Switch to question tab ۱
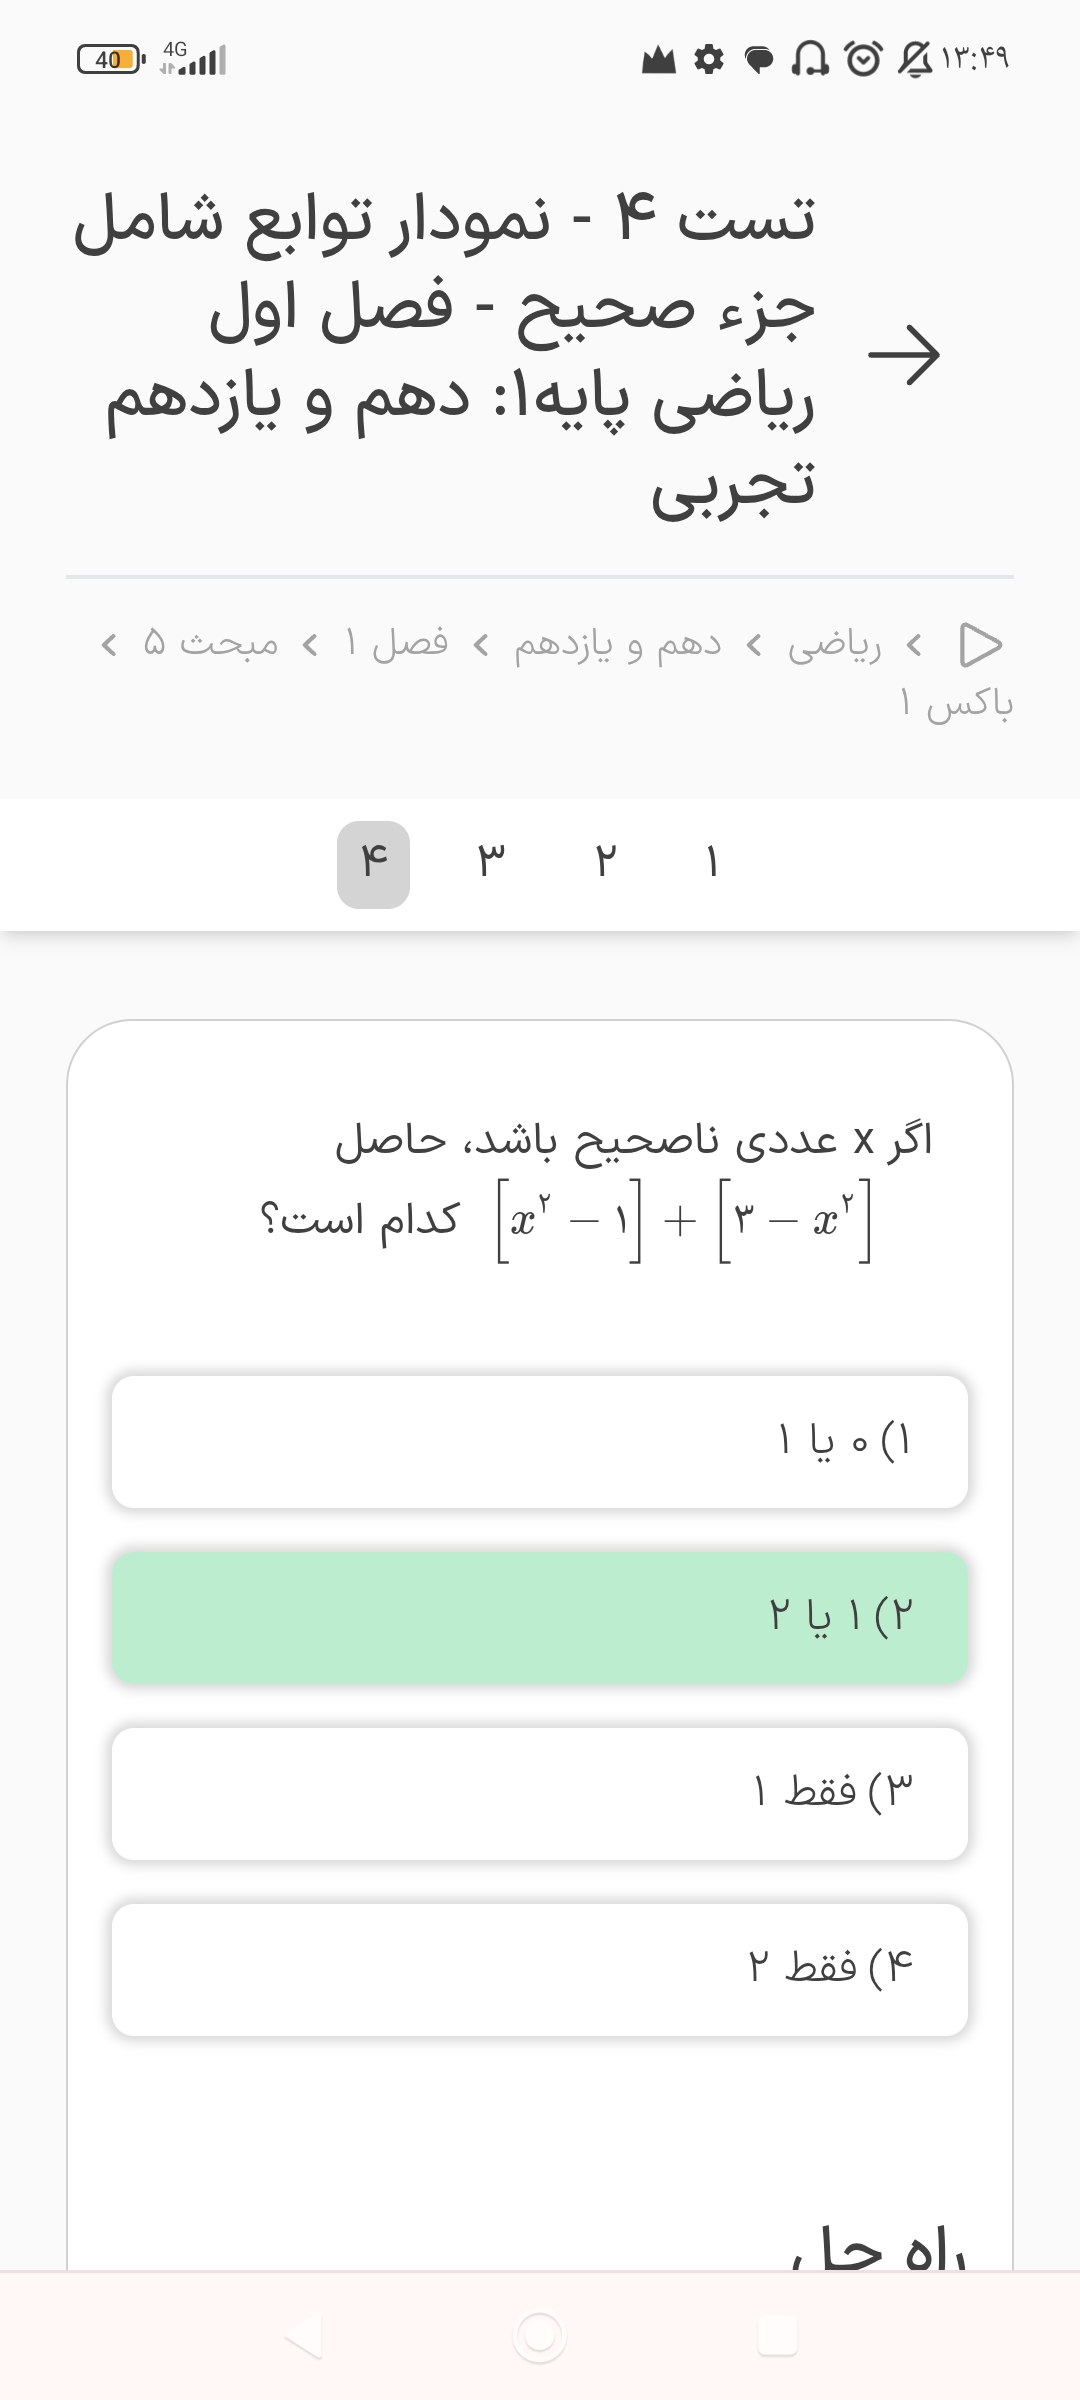Viewport: 1080px width, 2400px height. click(x=712, y=862)
